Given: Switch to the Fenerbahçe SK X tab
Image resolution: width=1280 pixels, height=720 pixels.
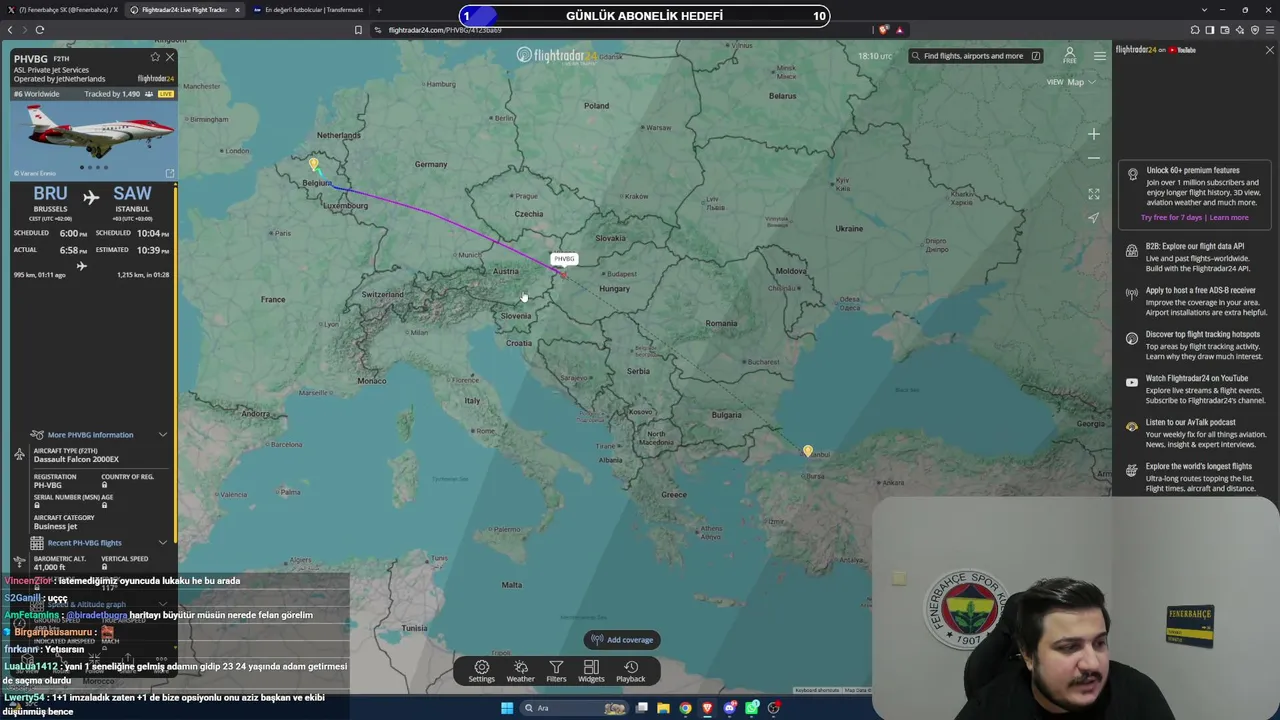Looking at the screenshot, I should 64,10.
